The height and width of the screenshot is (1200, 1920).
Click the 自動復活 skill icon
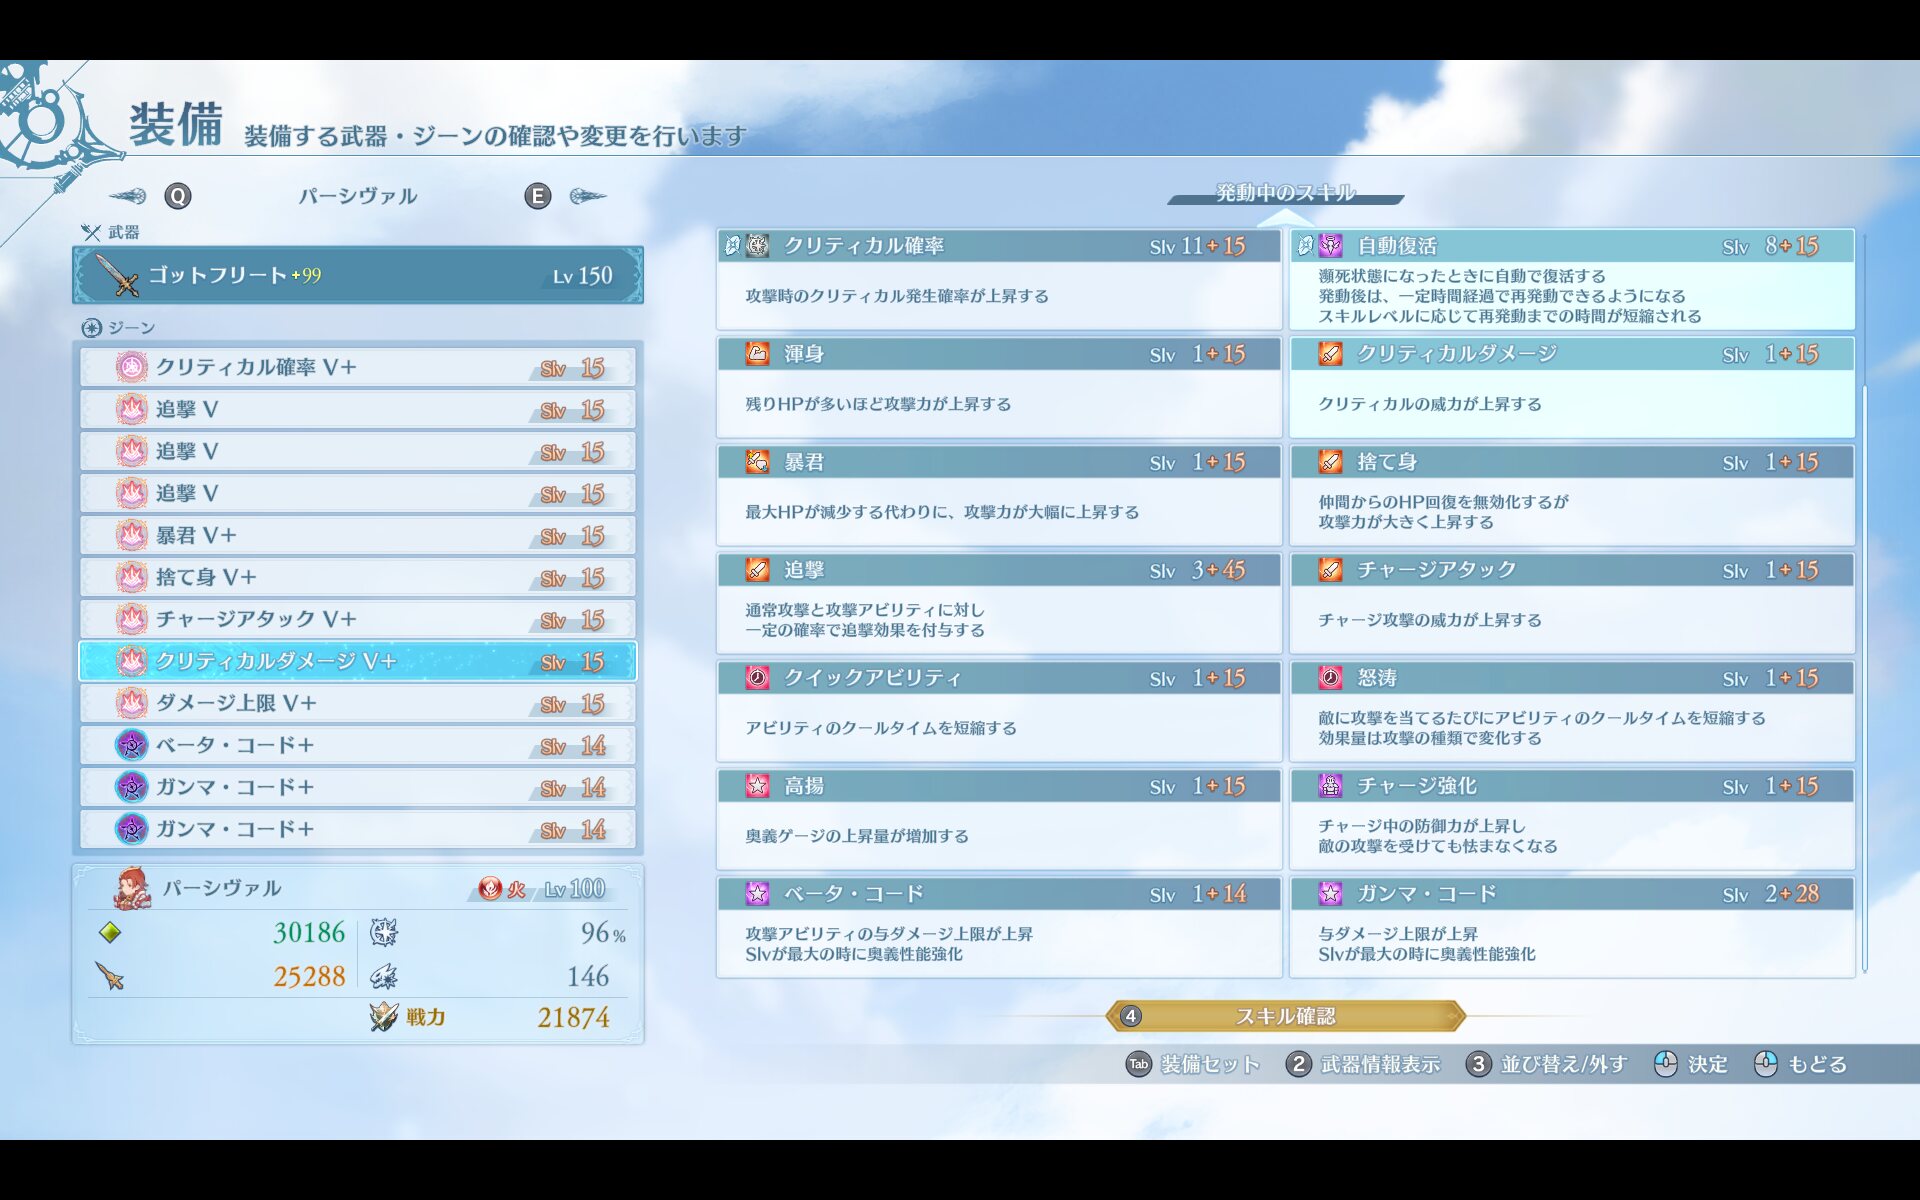(1330, 246)
